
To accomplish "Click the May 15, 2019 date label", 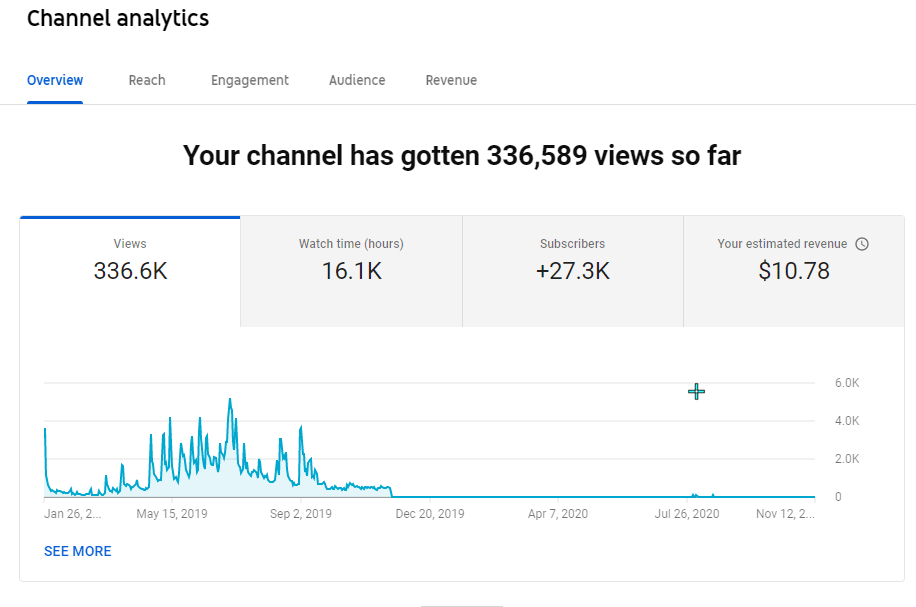I will (x=172, y=514).
